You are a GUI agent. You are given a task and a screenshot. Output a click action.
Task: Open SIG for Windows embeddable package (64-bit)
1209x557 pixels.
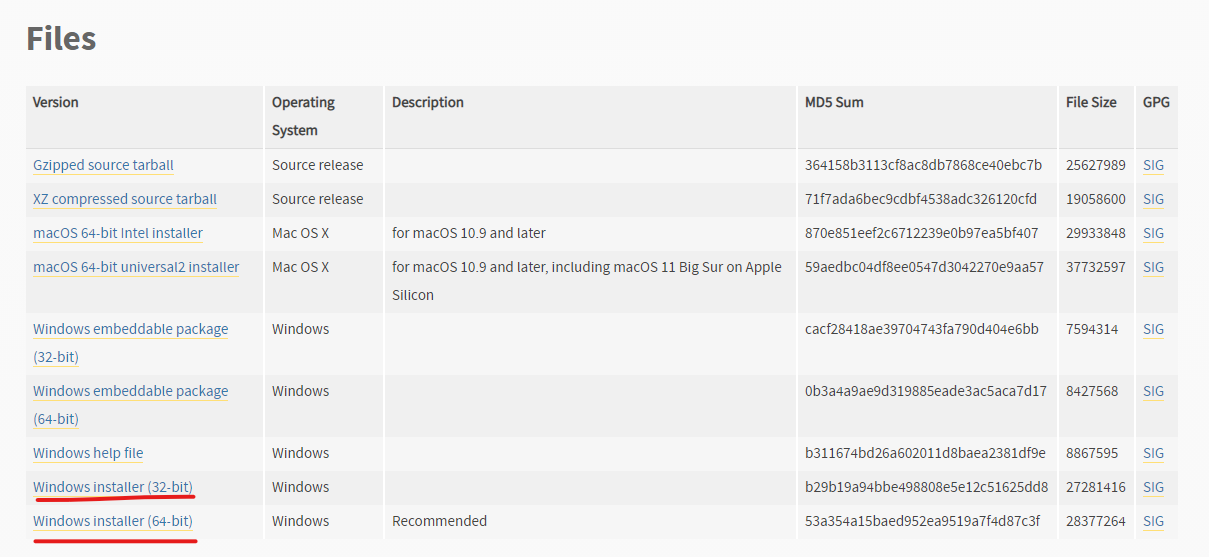point(1153,391)
